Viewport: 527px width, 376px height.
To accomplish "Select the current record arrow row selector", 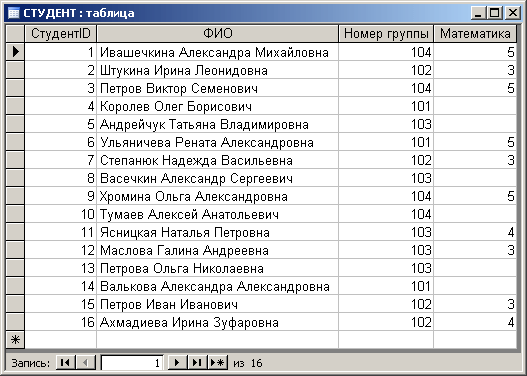I will [15, 52].
